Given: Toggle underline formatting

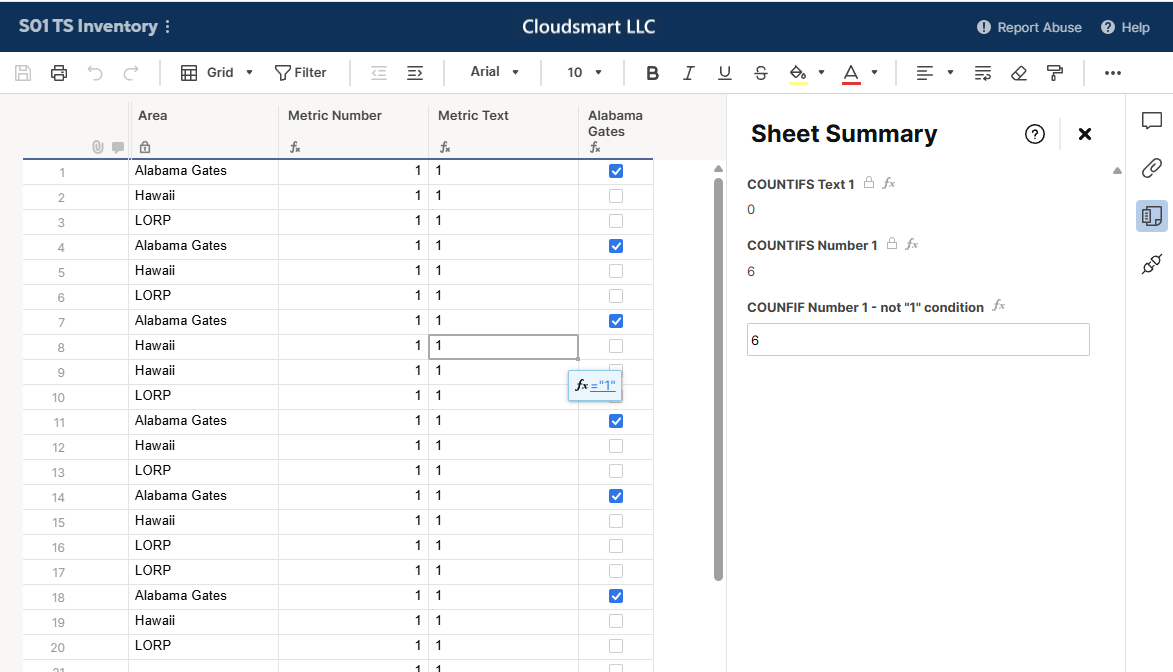Looking at the screenshot, I should coord(724,73).
